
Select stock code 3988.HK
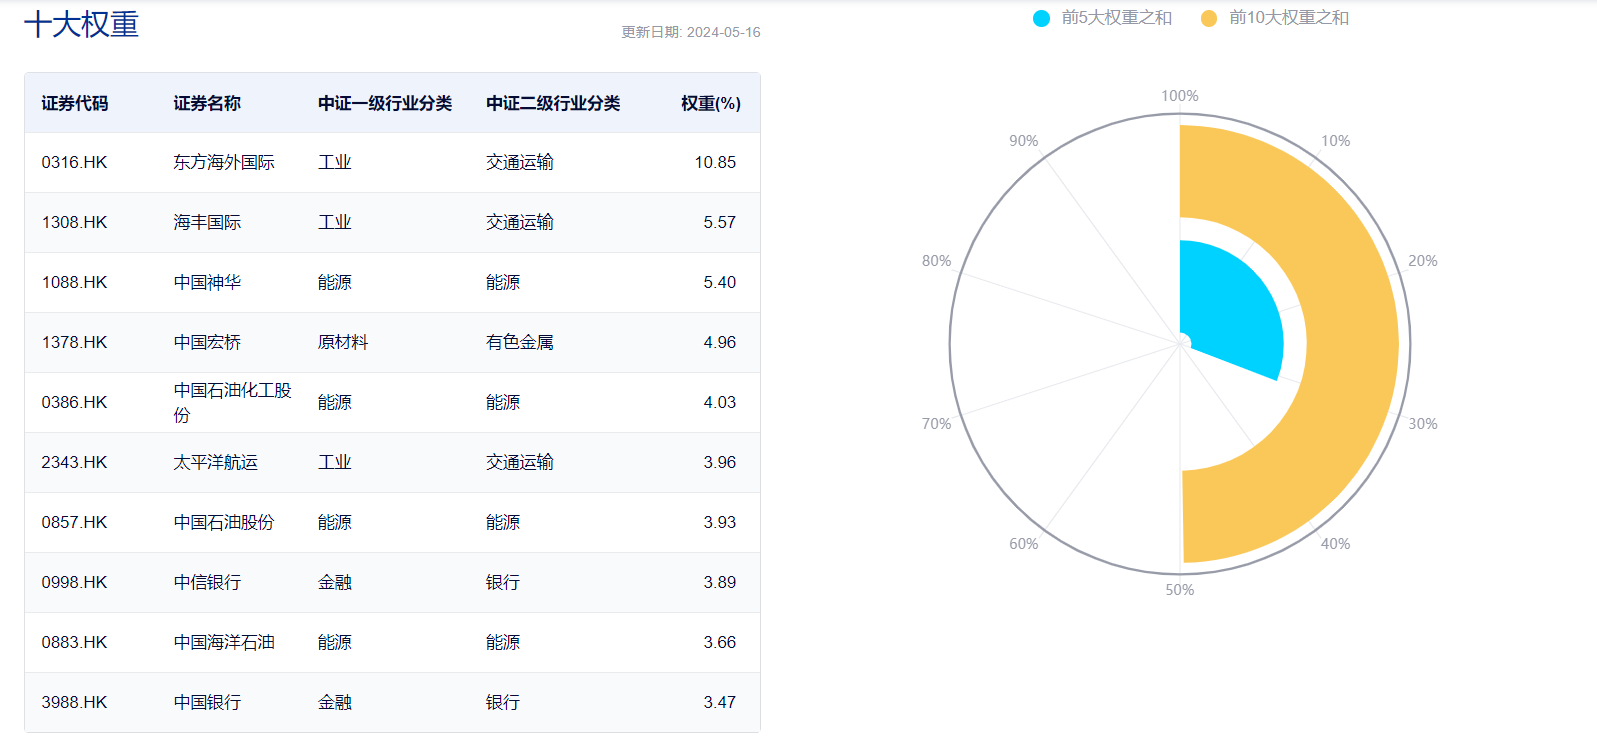[74, 702]
